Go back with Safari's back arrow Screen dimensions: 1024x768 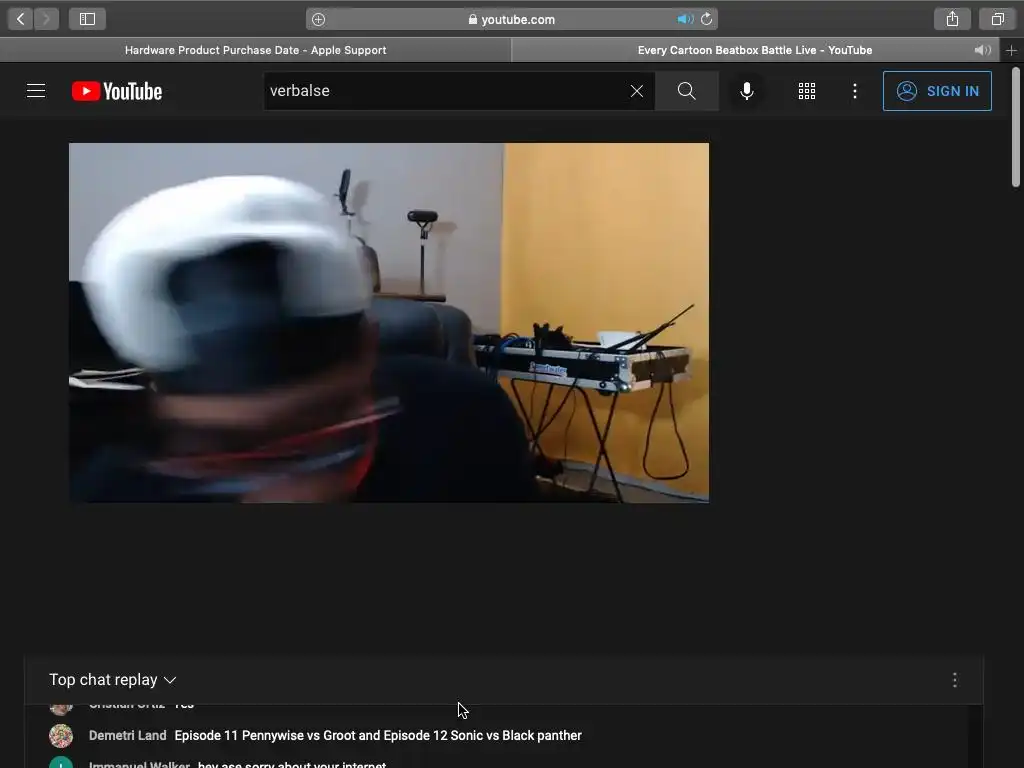pos(20,19)
